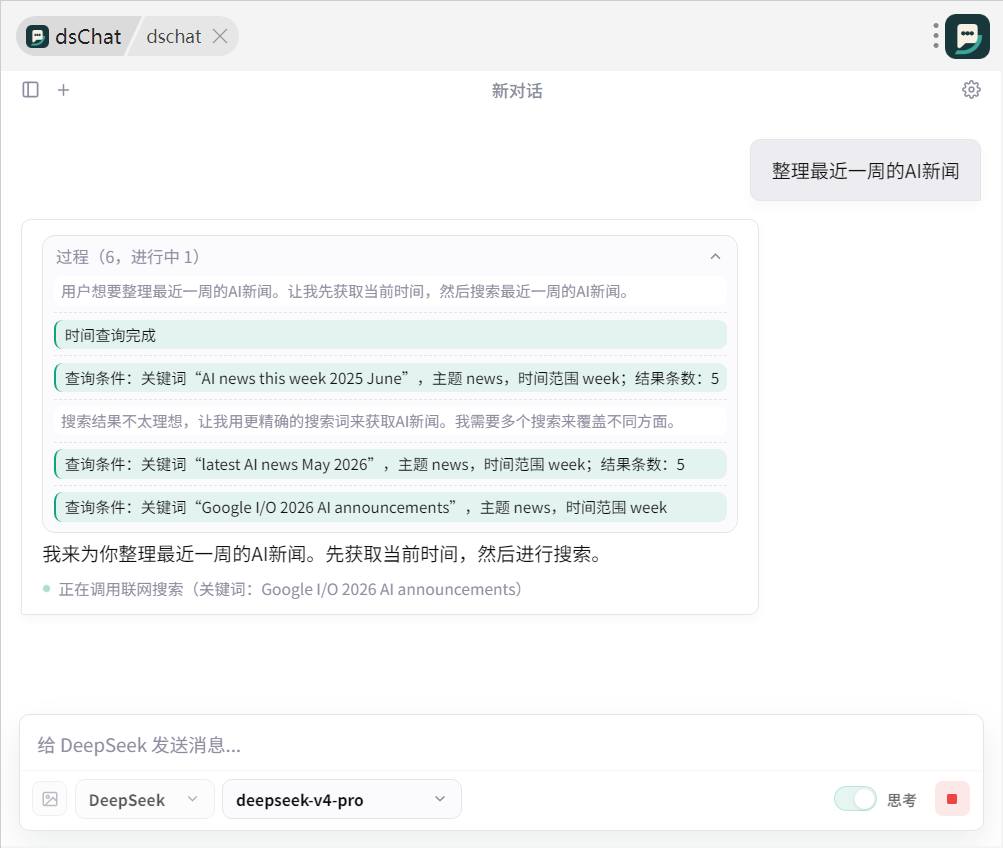Click the dsChat app logo top right
The height and width of the screenshot is (848, 1003).
[x=967, y=36]
